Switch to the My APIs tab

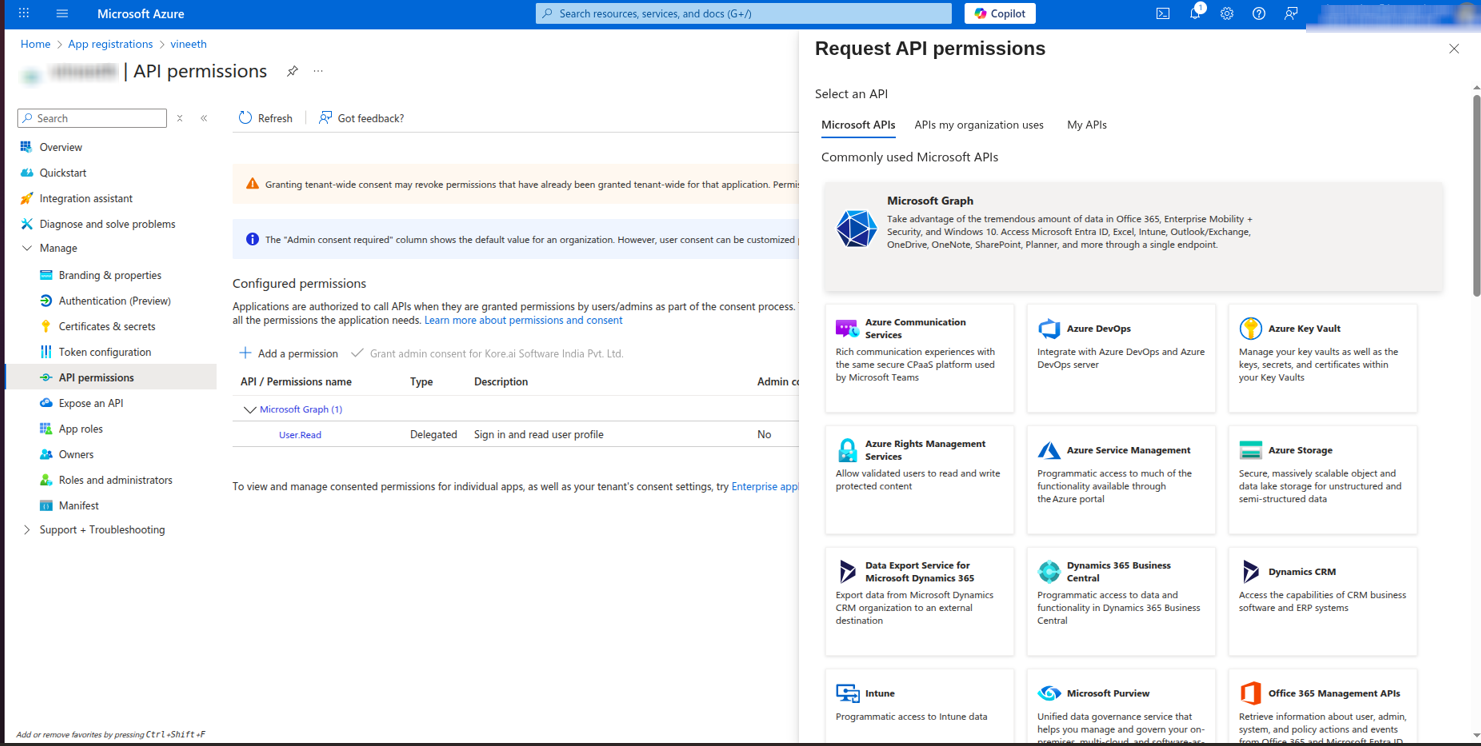tap(1086, 125)
